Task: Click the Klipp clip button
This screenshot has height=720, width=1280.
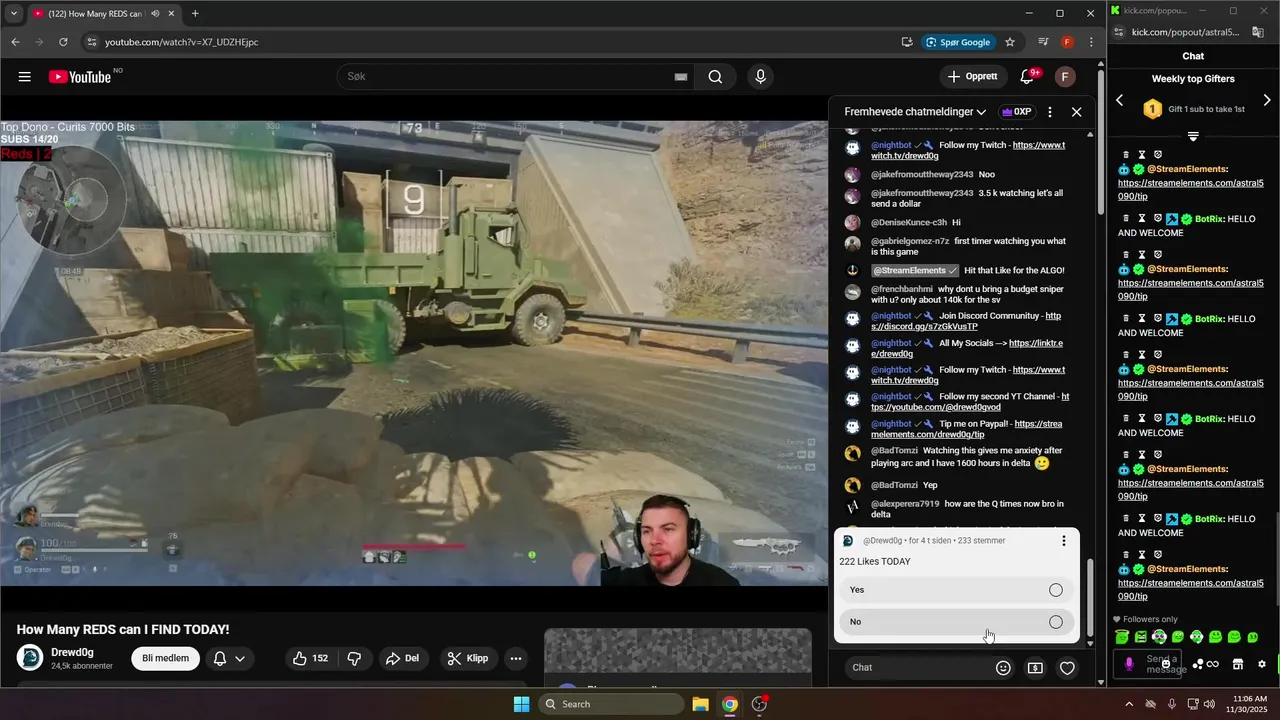Action: click(467, 658)
